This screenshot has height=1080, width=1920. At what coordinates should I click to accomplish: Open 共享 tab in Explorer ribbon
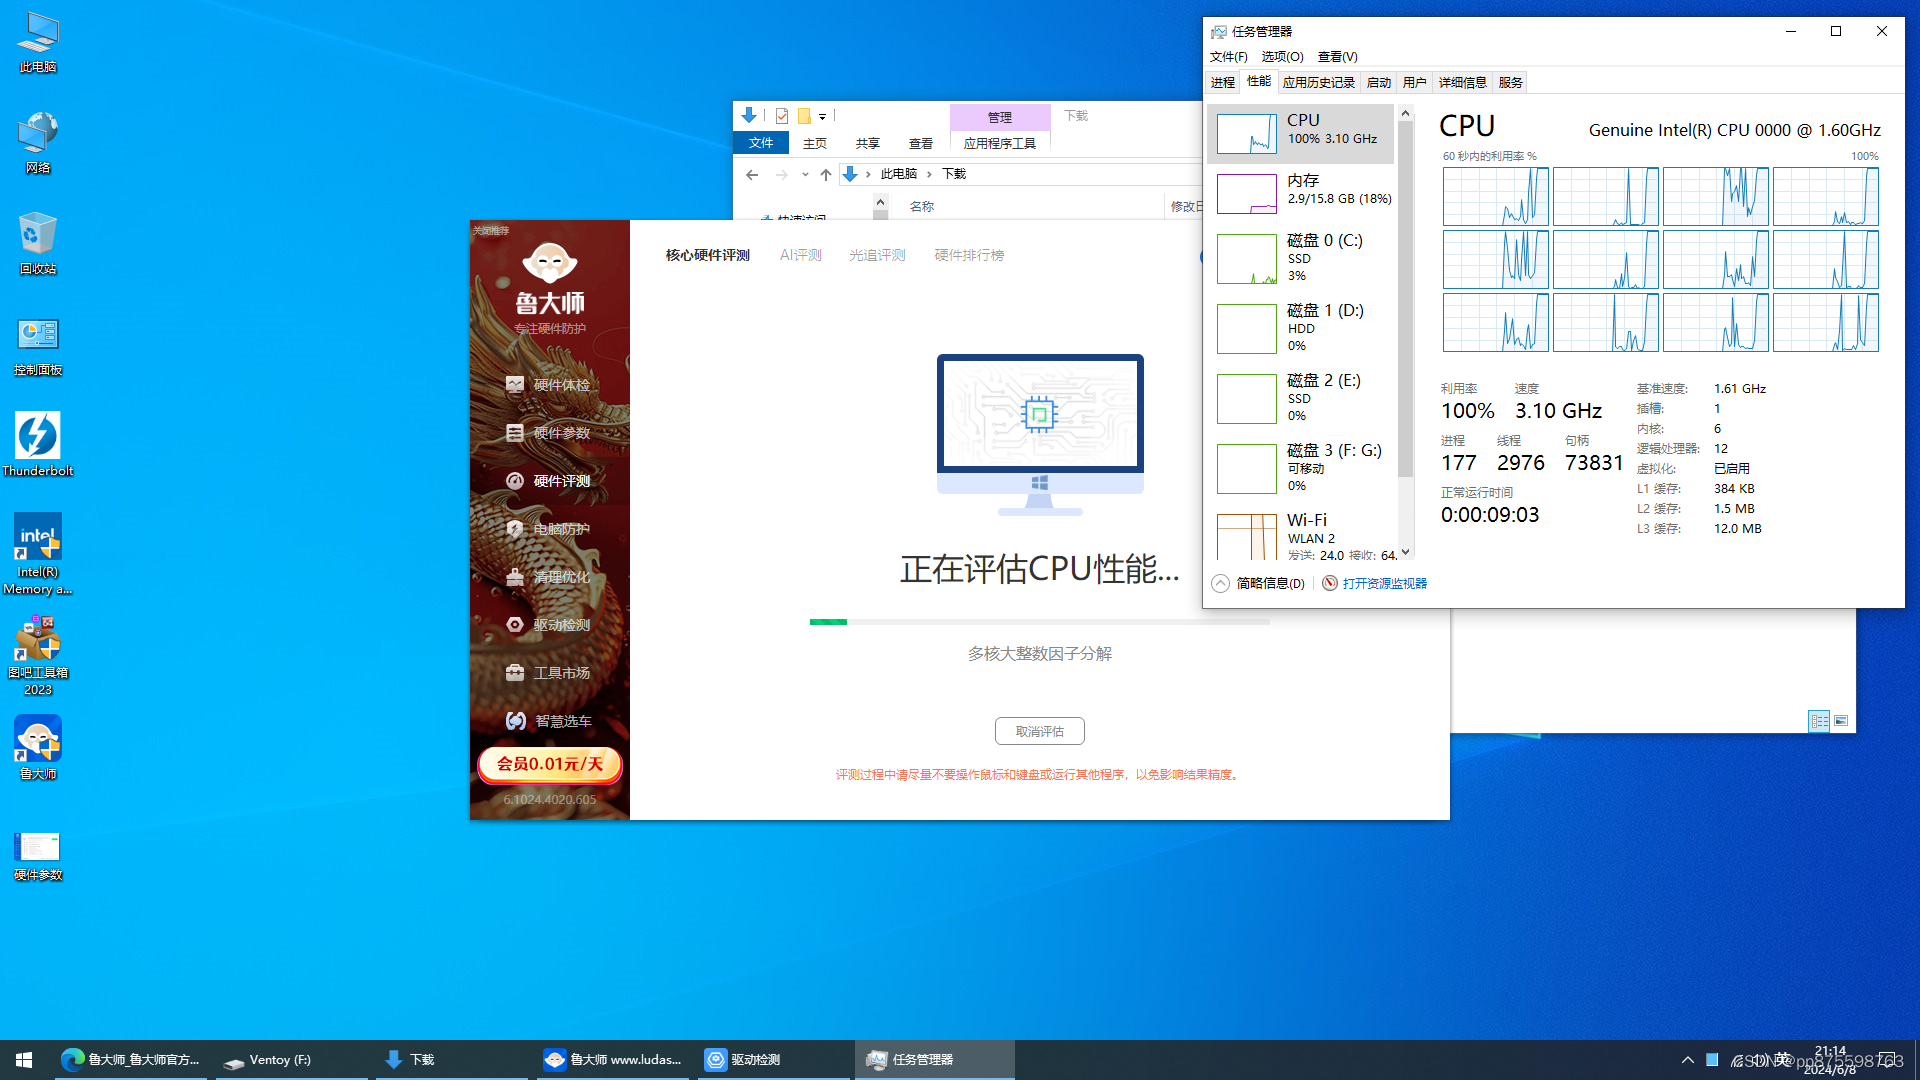(868, 143)
